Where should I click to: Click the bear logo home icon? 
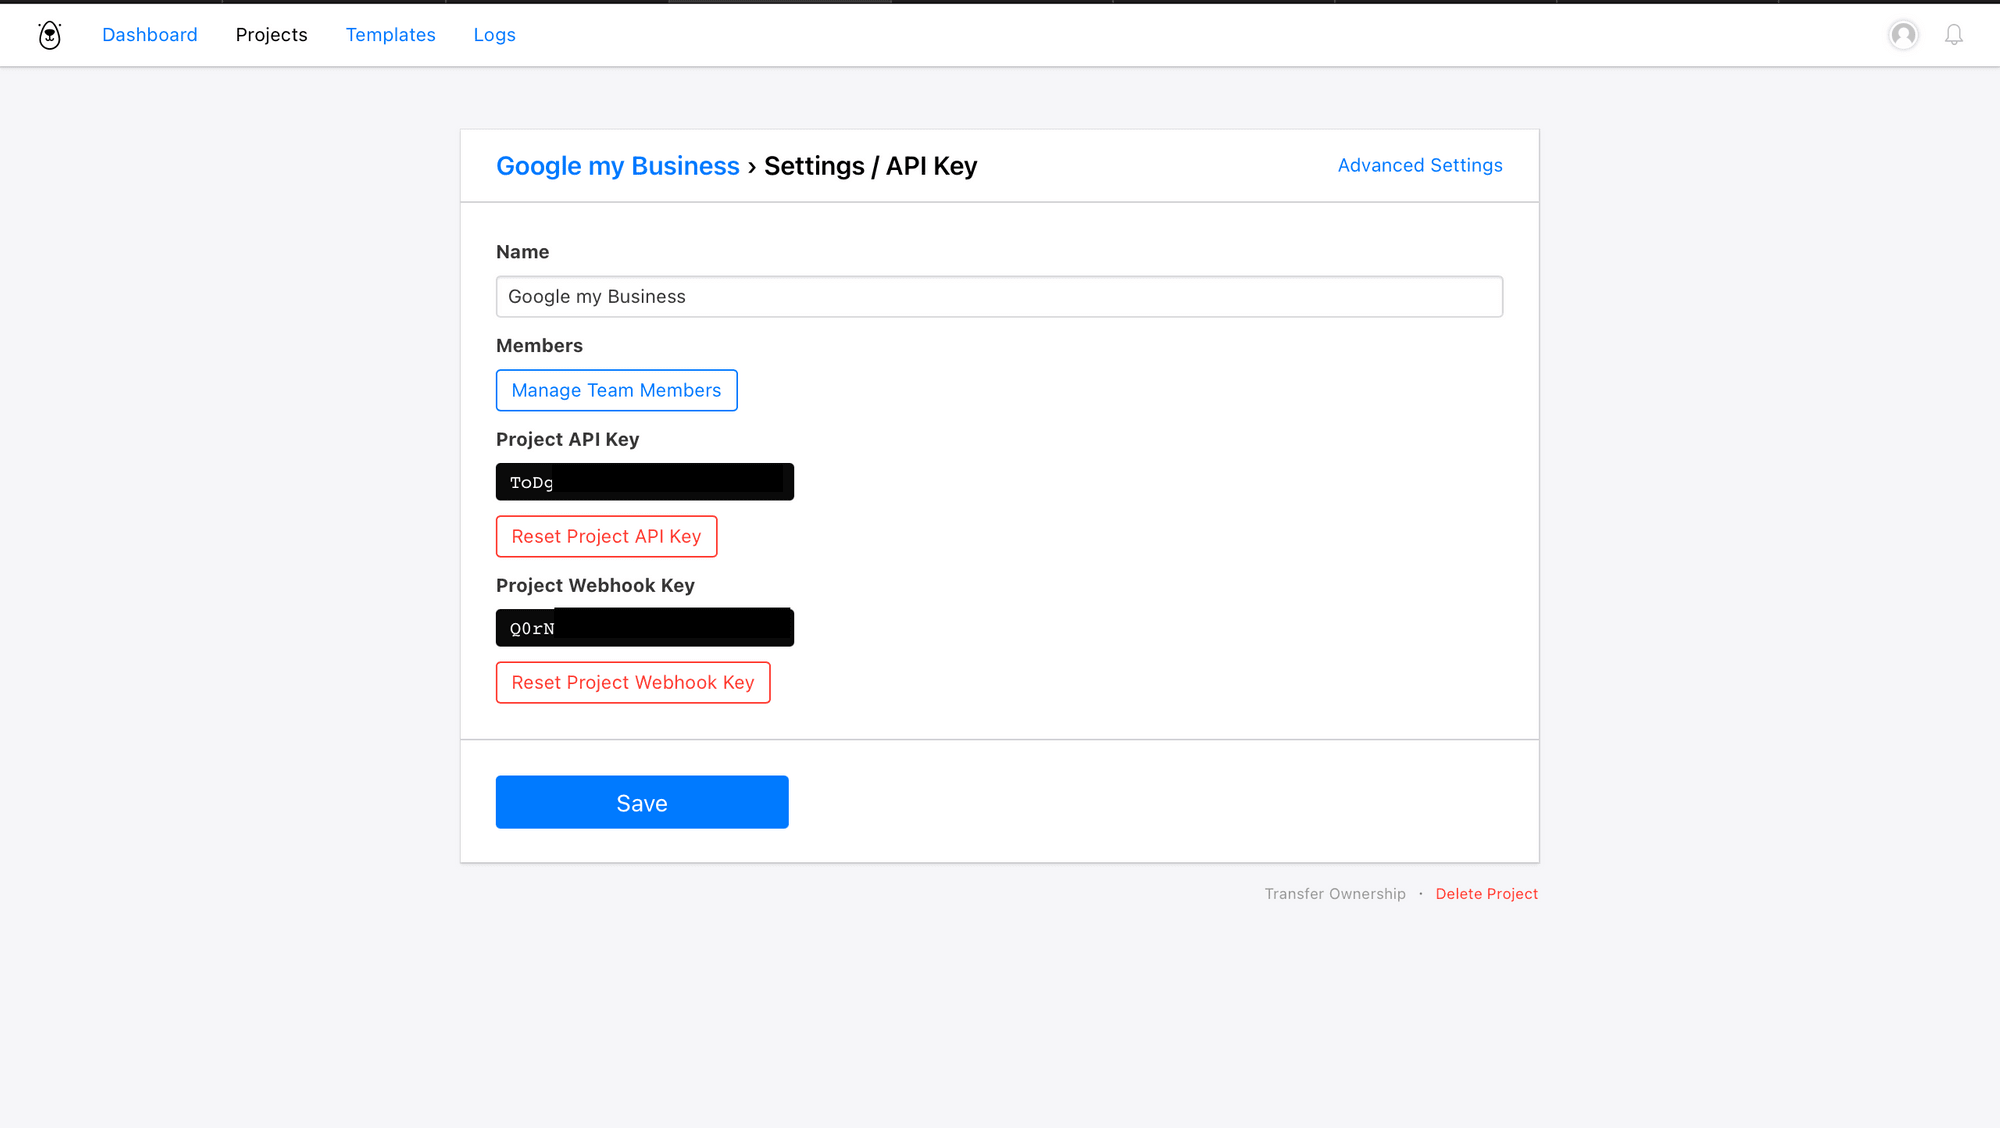[50, 35]
